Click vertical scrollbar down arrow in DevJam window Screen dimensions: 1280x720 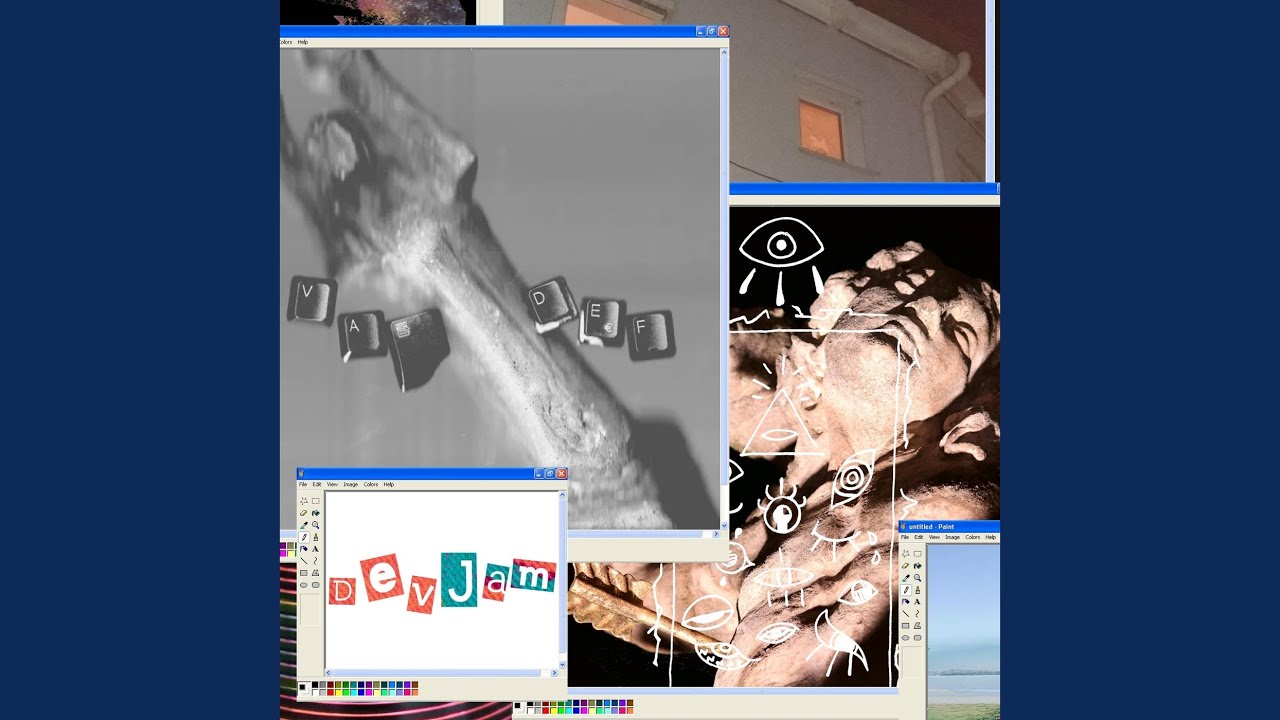(562, 664)
